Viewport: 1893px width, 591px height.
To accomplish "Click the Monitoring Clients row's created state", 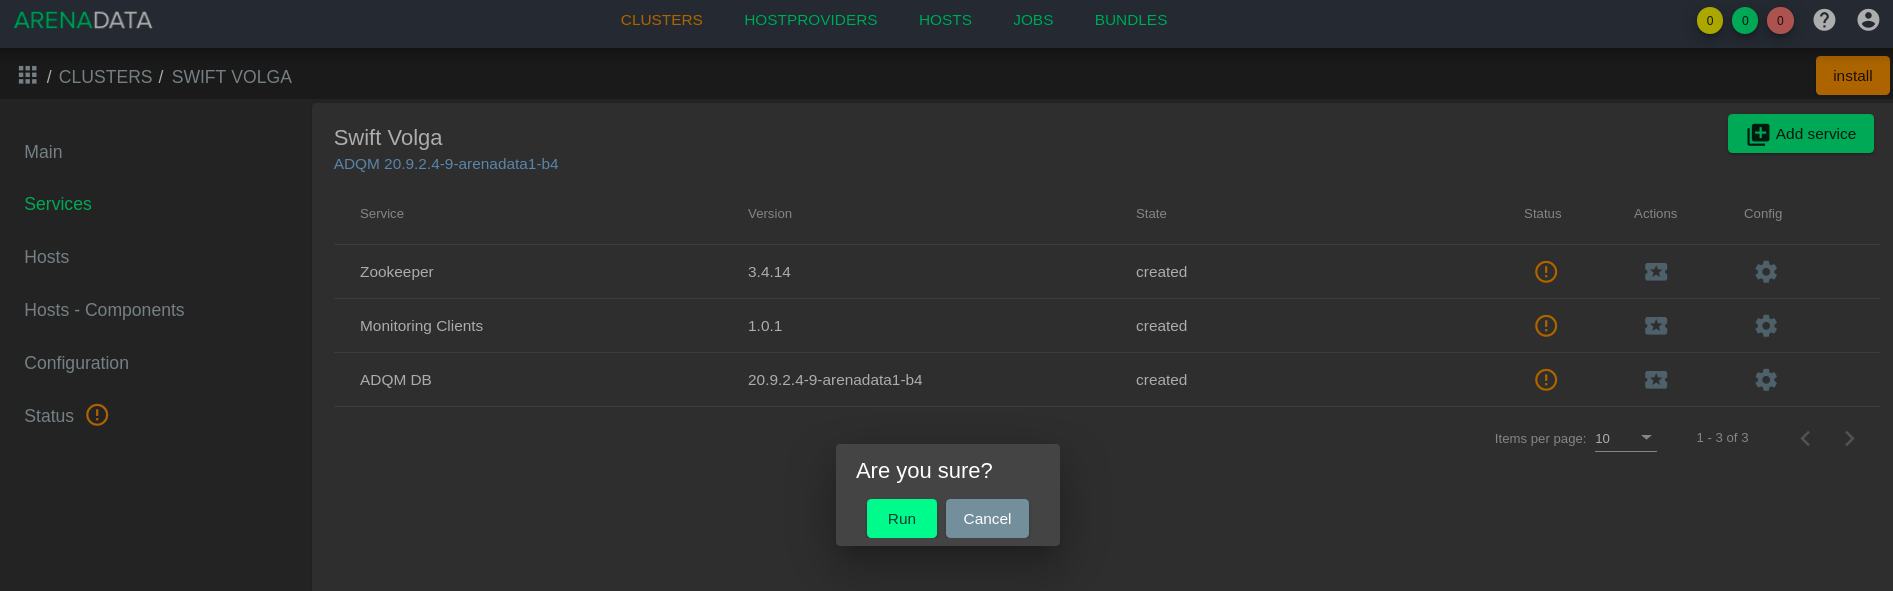I will (x=1162, y=326).
